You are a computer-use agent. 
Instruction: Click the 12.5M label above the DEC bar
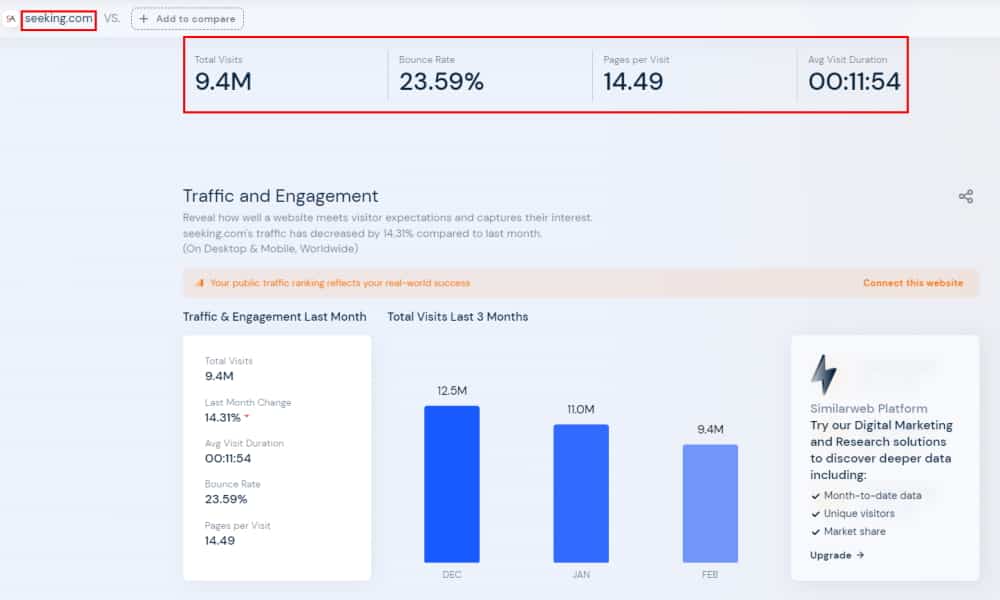[452, 391]
